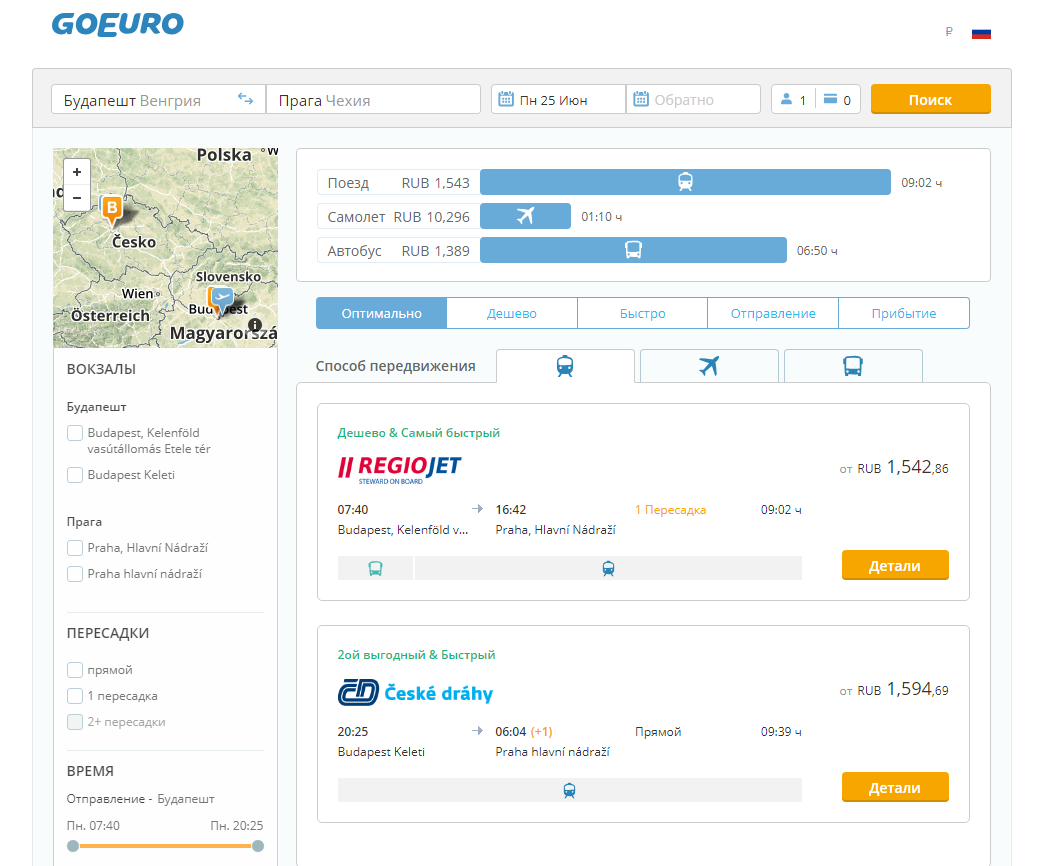Click the Поиск search button

pos(930,100)
